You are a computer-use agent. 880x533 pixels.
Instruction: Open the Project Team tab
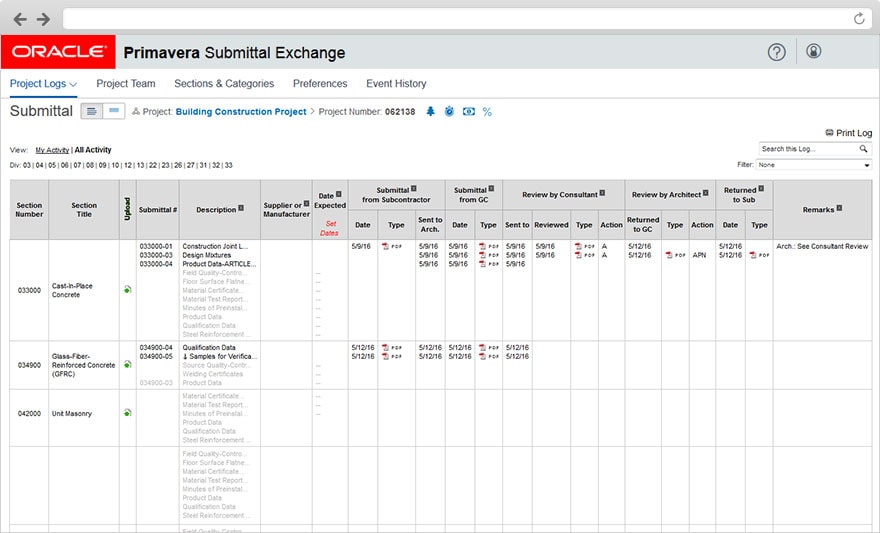pyautogui.click(x=126, y=84)
